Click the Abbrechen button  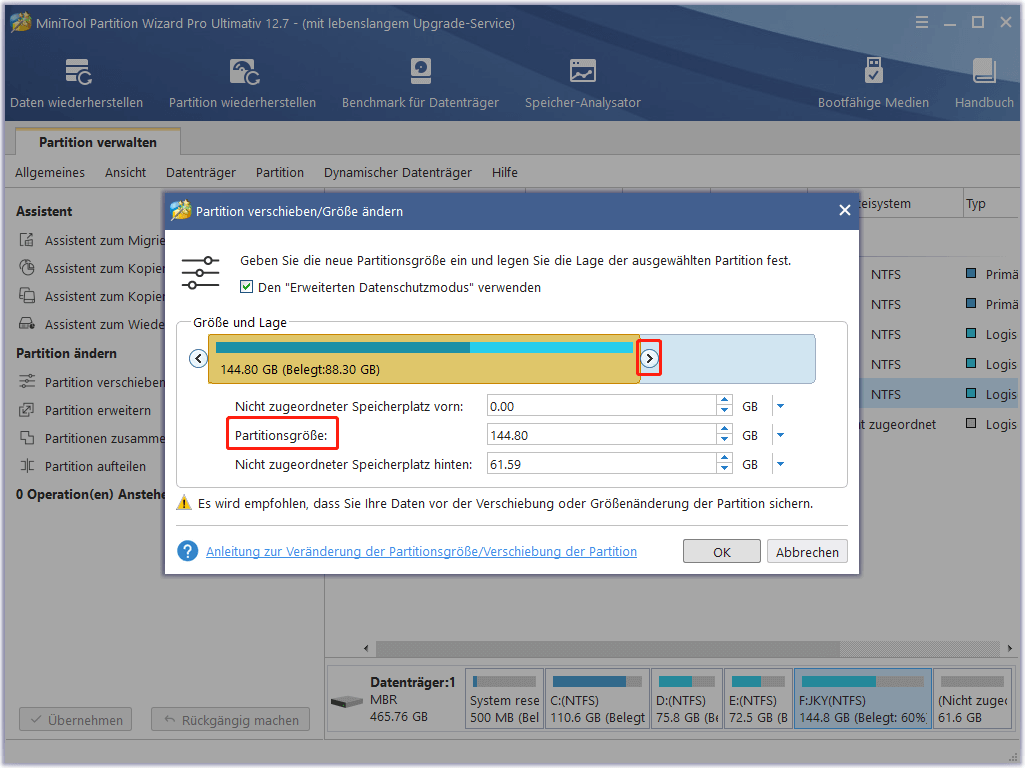click(x=807, y=552)
